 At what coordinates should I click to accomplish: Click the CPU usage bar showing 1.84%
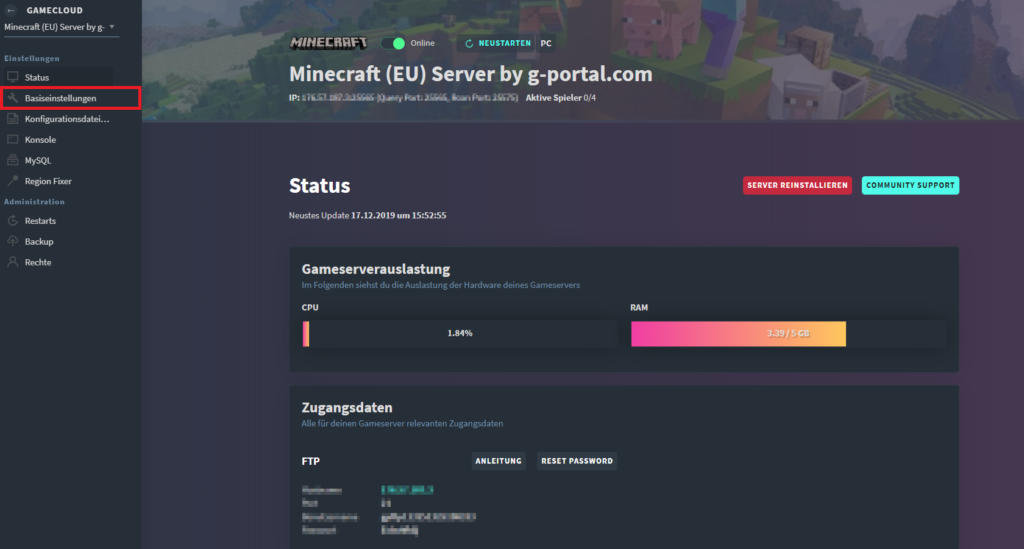[460, 334]
